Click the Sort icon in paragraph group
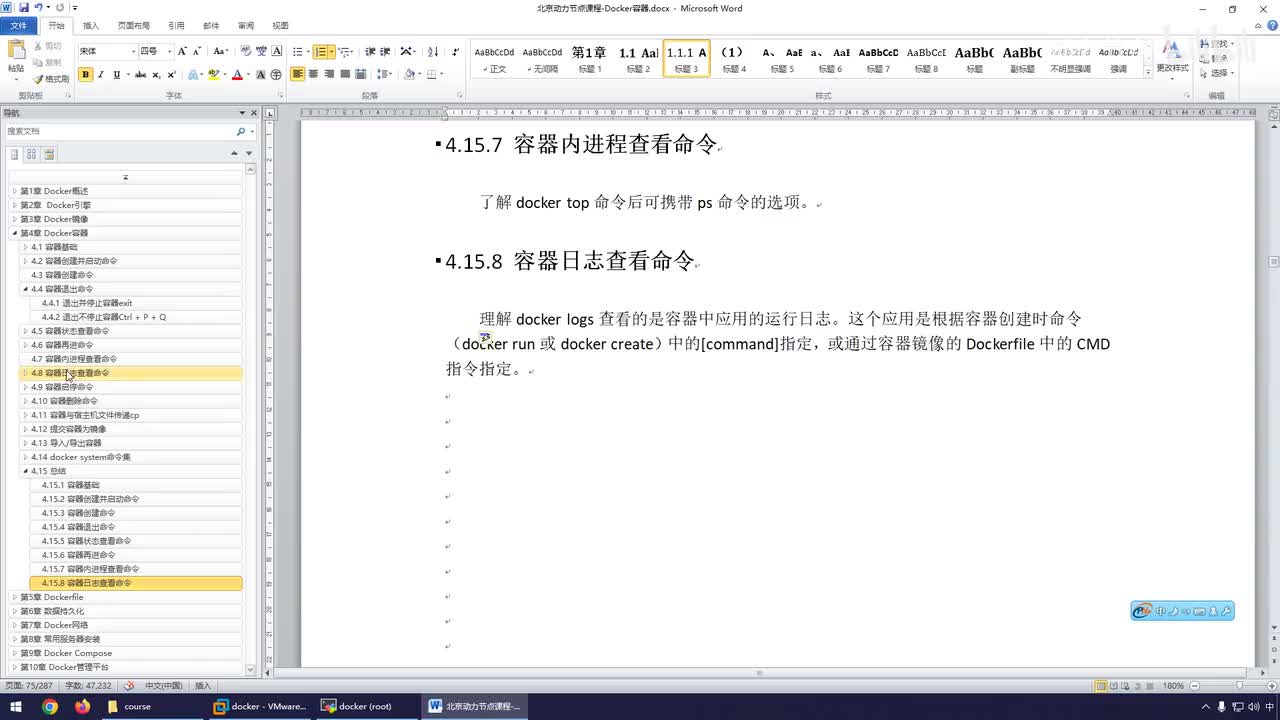The image size is (1280, 720). coord(433,52)
